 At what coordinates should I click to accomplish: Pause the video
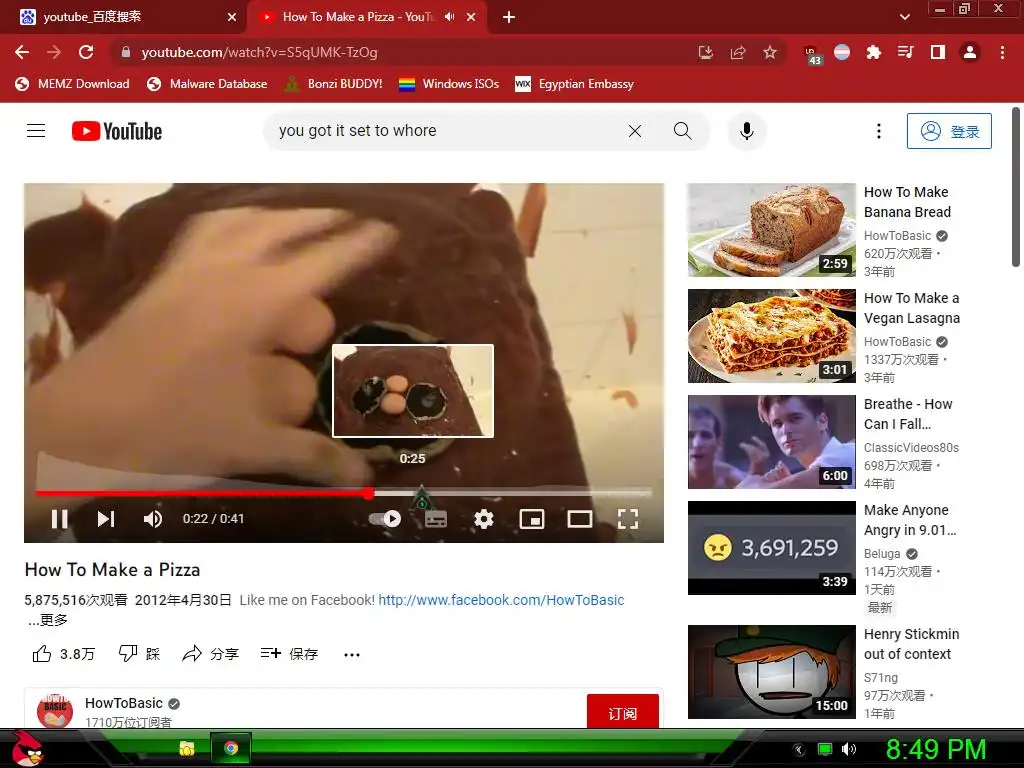59,519
